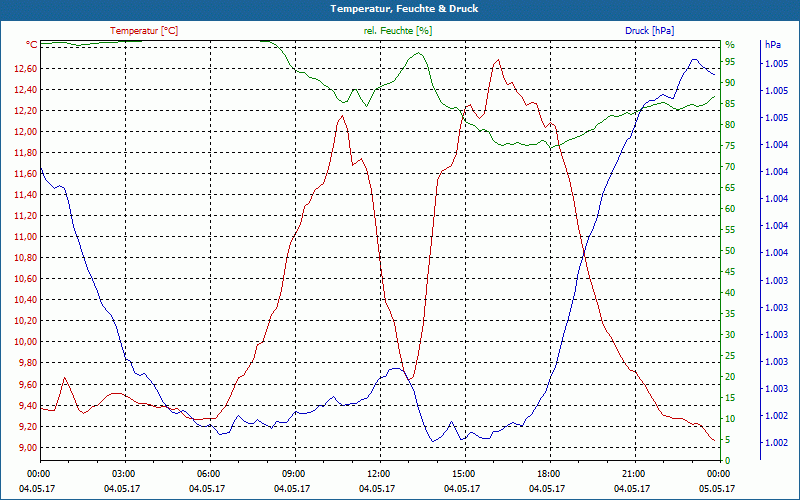Viewport: 800px width, 500px height.
Task: Select the green 'rel. Feuchte [%]' legend label
Action: point(398,31)
